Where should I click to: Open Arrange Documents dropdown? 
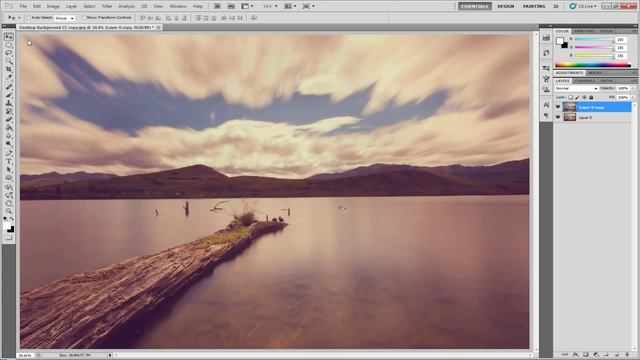pyautogui.click(x=291, y=6)
